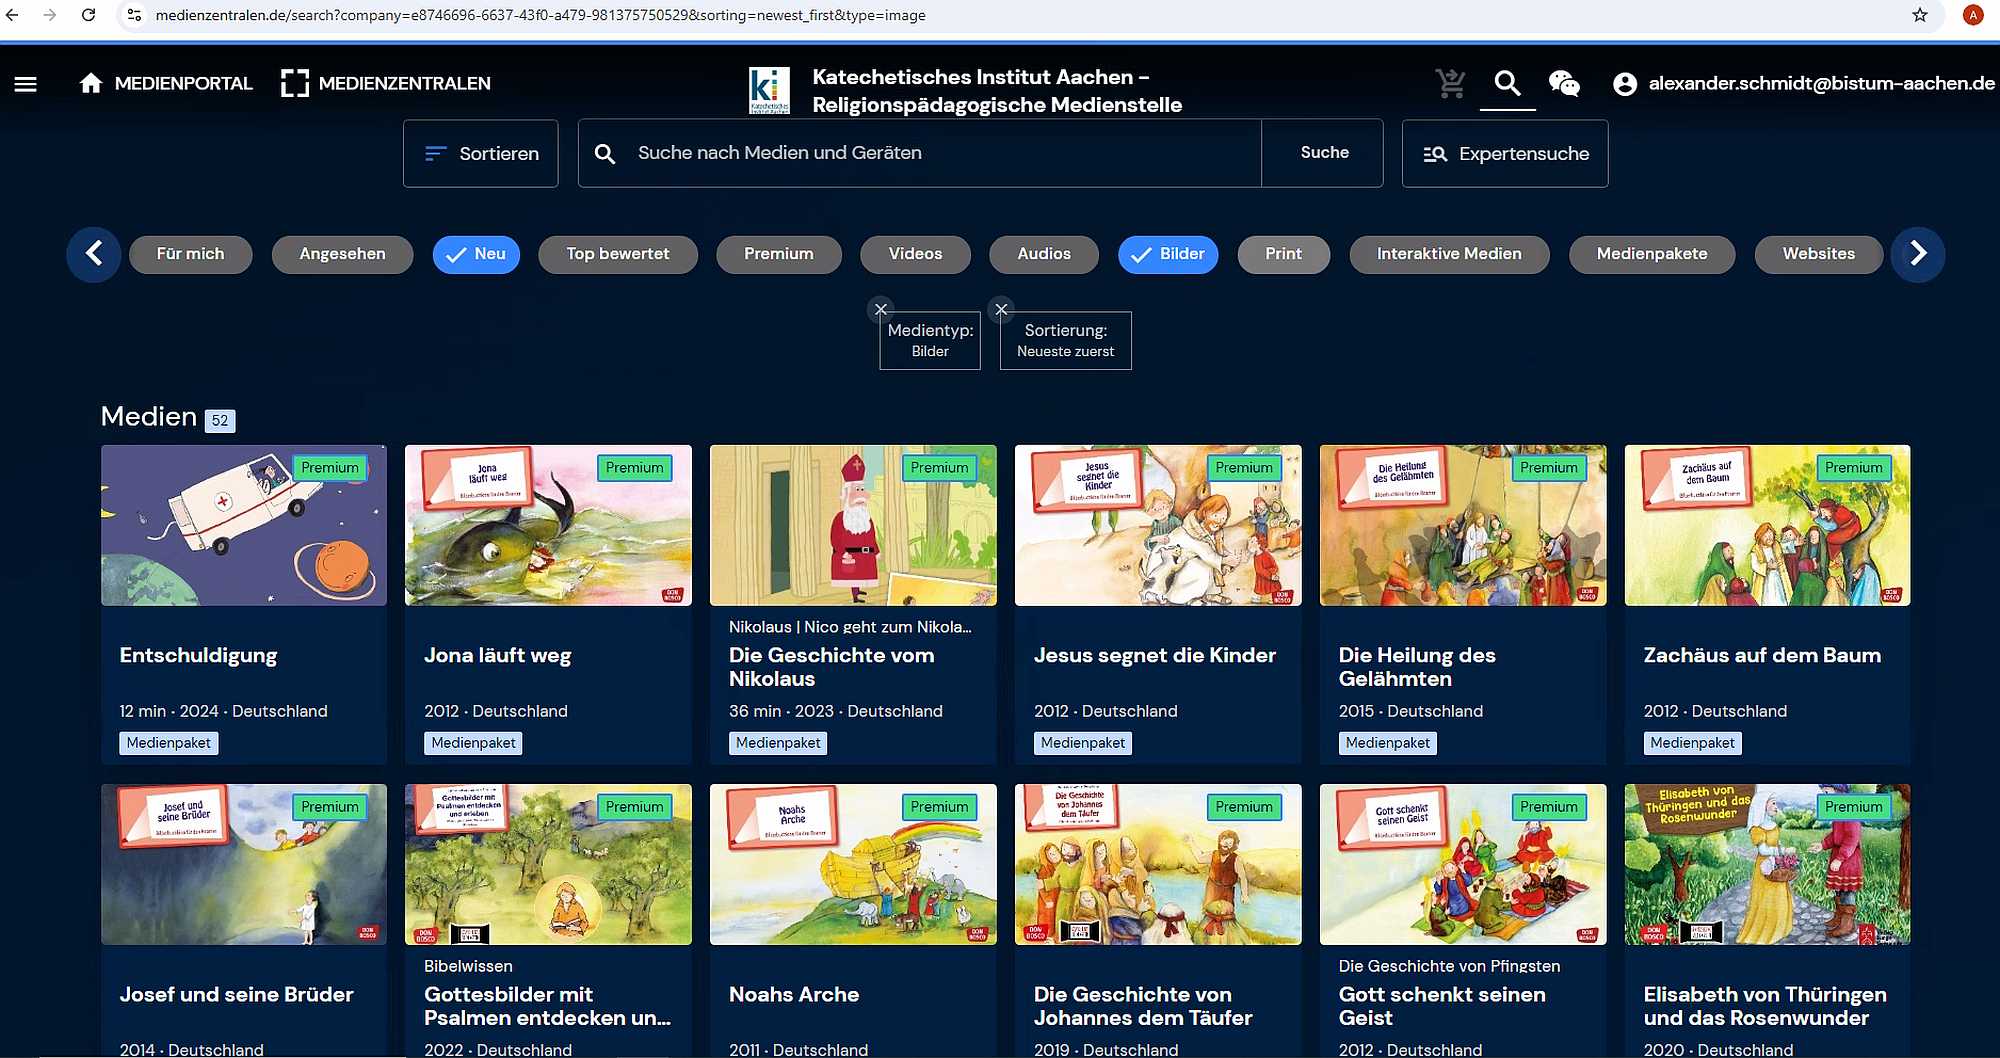2000x1058 pixels.
Task: Go forward in browser
Action: [50, 15]
